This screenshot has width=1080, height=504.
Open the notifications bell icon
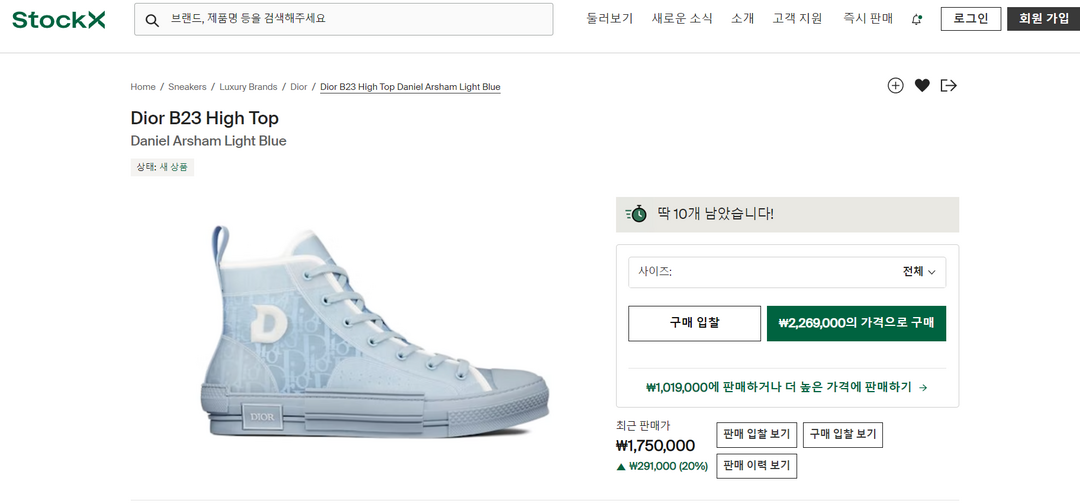(x=917, y=19)
